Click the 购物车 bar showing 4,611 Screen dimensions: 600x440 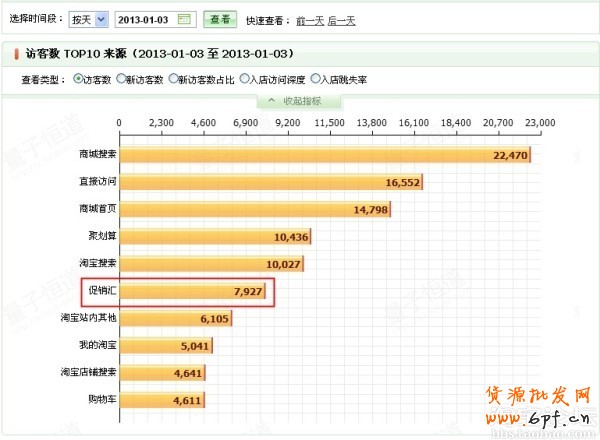pyautogui.click(x=162, y=400)
